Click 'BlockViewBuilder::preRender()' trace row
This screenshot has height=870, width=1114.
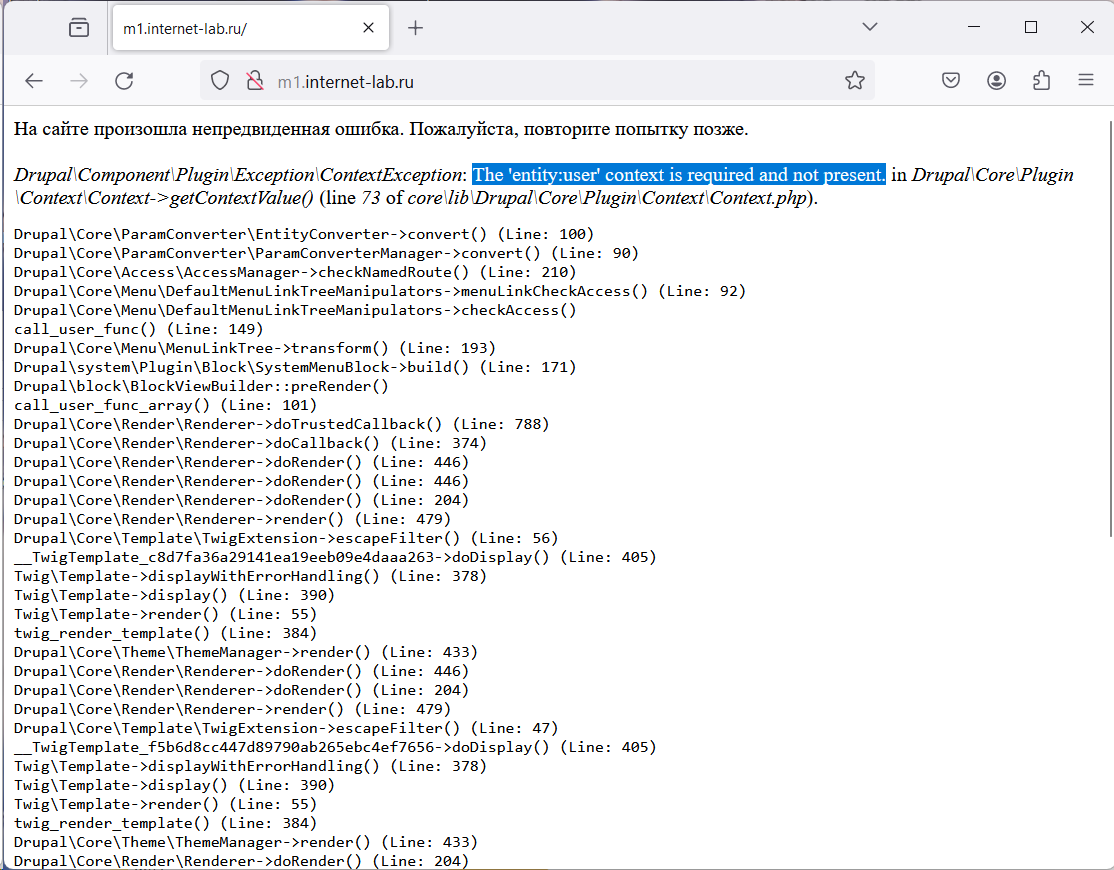201,386
